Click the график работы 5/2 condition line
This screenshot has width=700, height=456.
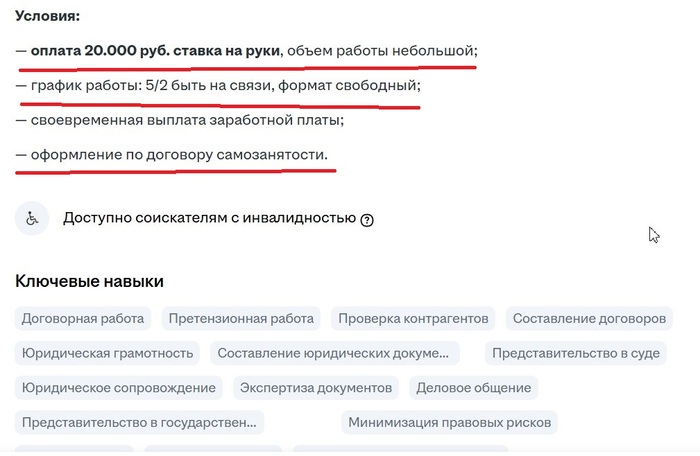click(x=218, y=86)
